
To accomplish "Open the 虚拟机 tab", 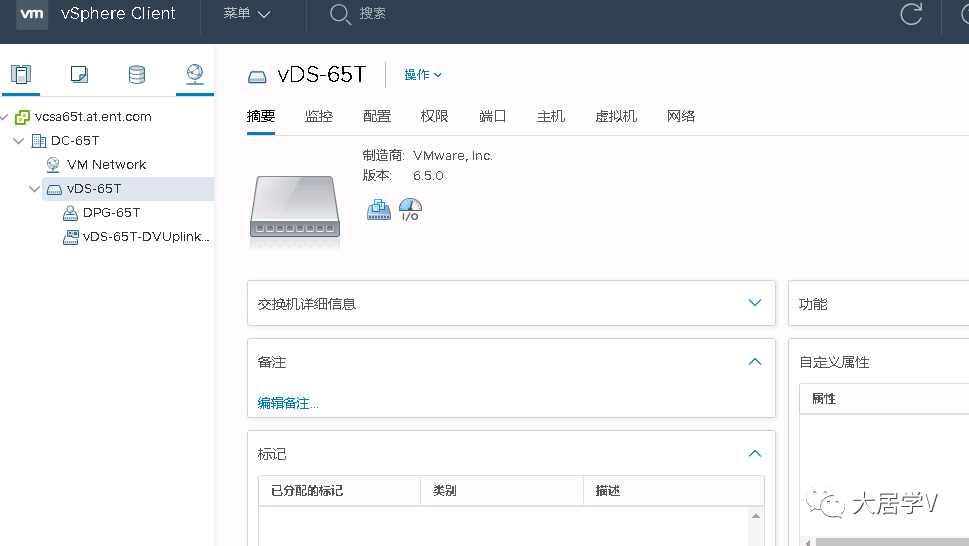I will [x=616, y=116].
